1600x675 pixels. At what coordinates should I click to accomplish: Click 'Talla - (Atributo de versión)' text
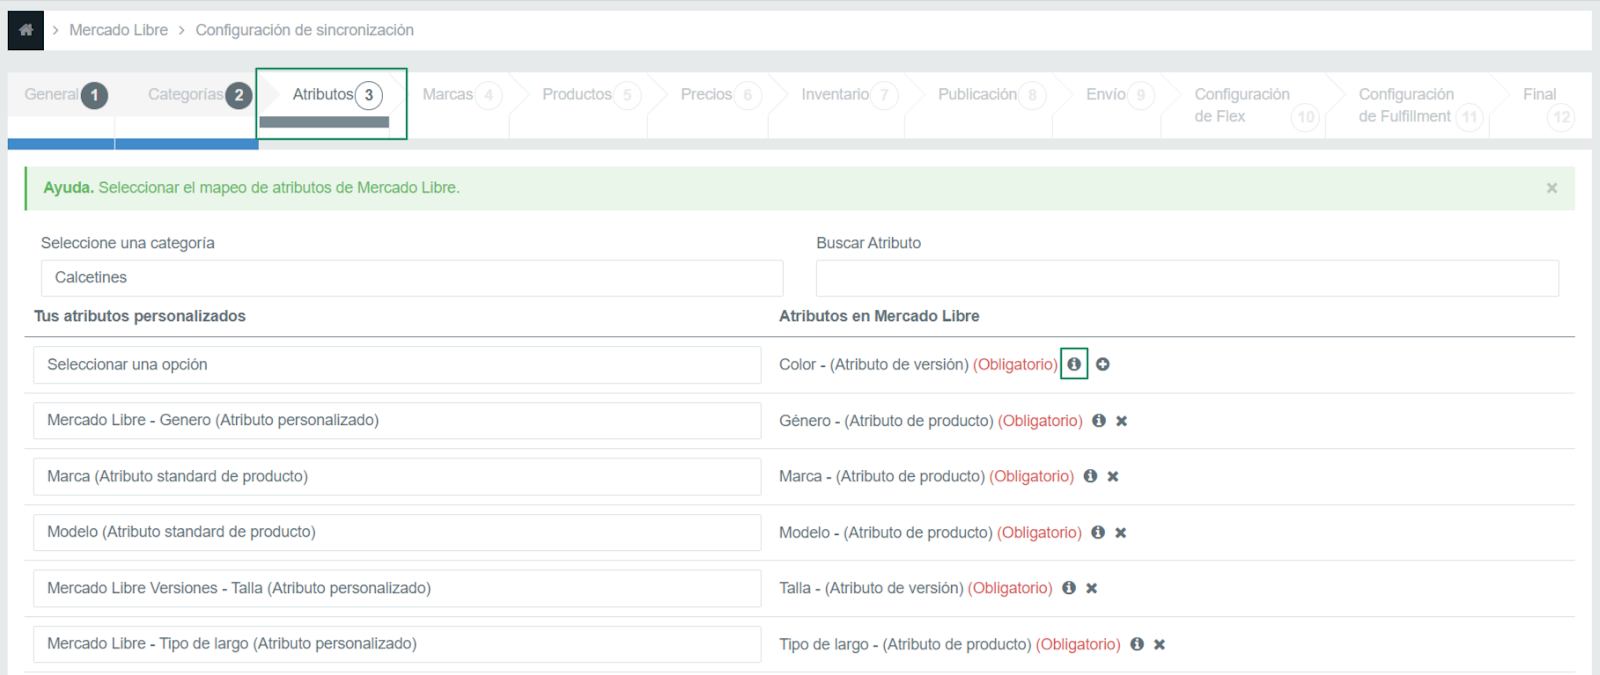click(x=871, y=588)
